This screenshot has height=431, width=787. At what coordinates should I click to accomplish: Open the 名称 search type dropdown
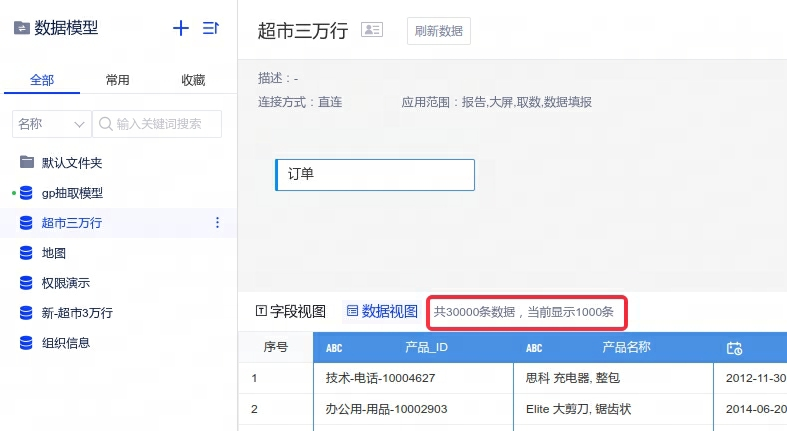[x=51, y=124]
